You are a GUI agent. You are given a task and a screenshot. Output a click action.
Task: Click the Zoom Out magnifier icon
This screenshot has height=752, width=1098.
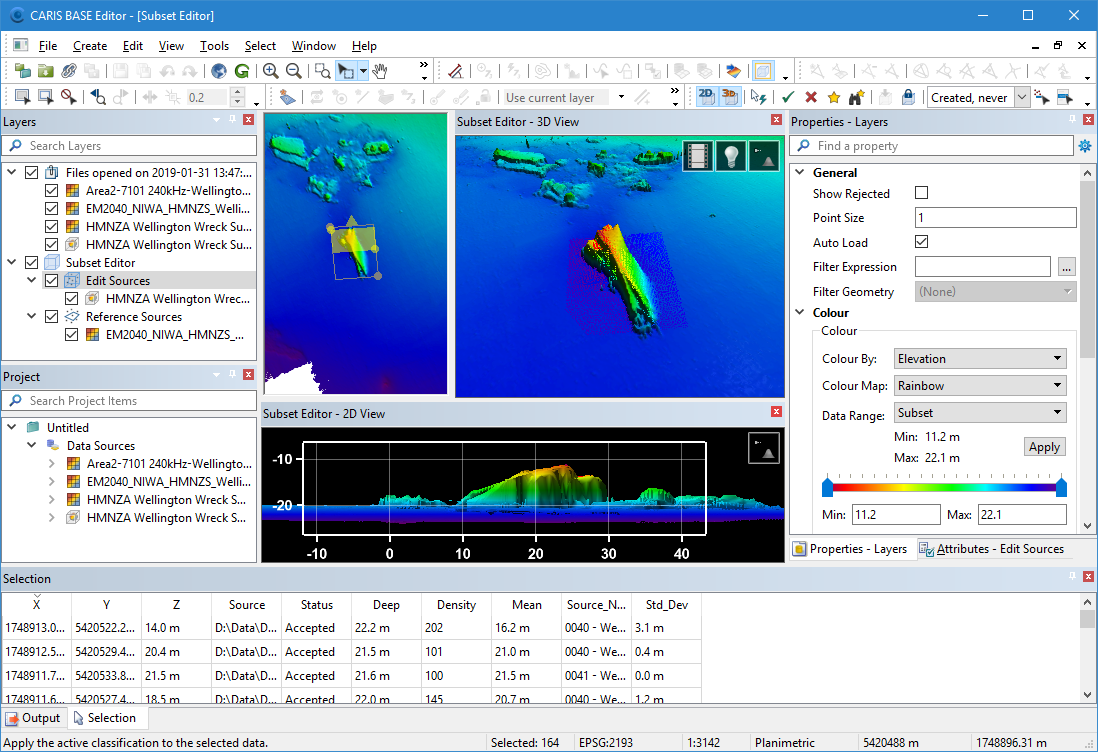293,71
